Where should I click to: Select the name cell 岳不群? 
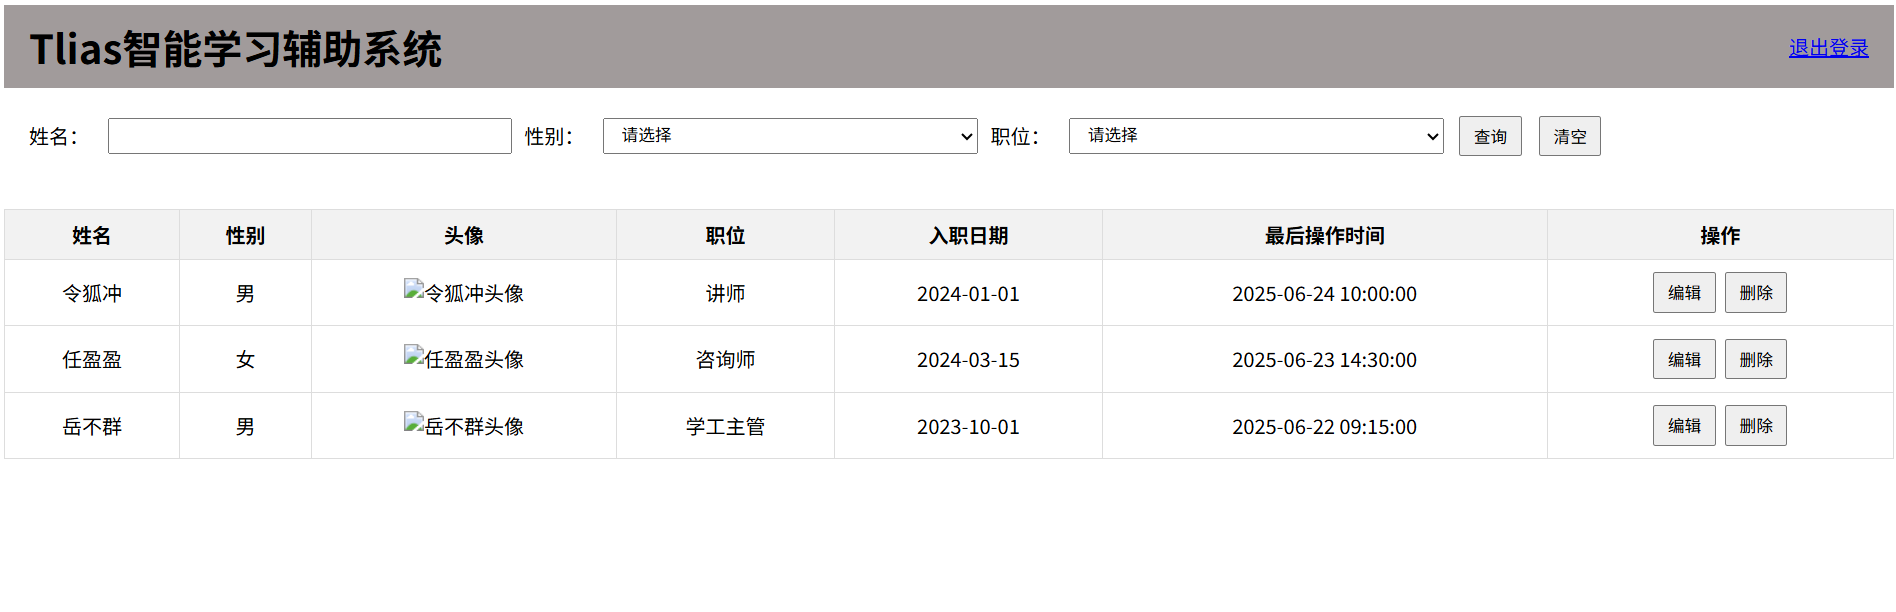92,426
